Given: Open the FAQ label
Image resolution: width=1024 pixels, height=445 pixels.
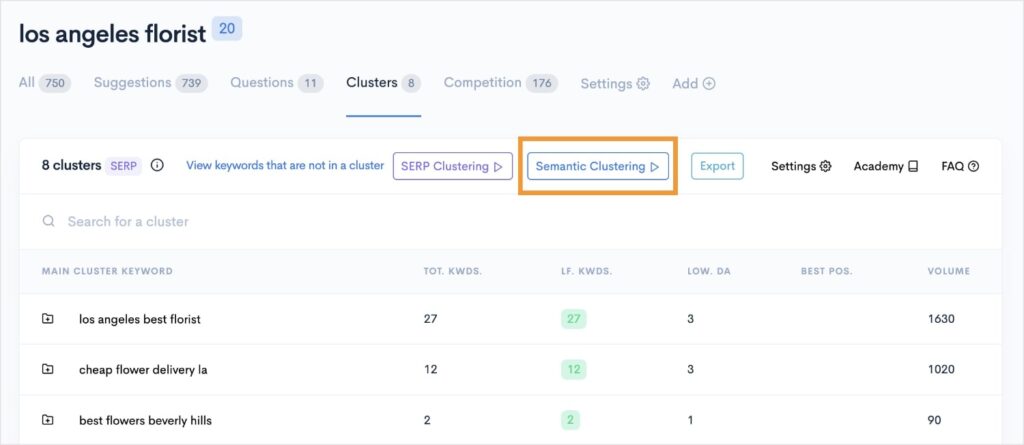Looking at the screenshot, I should [953, 166].
